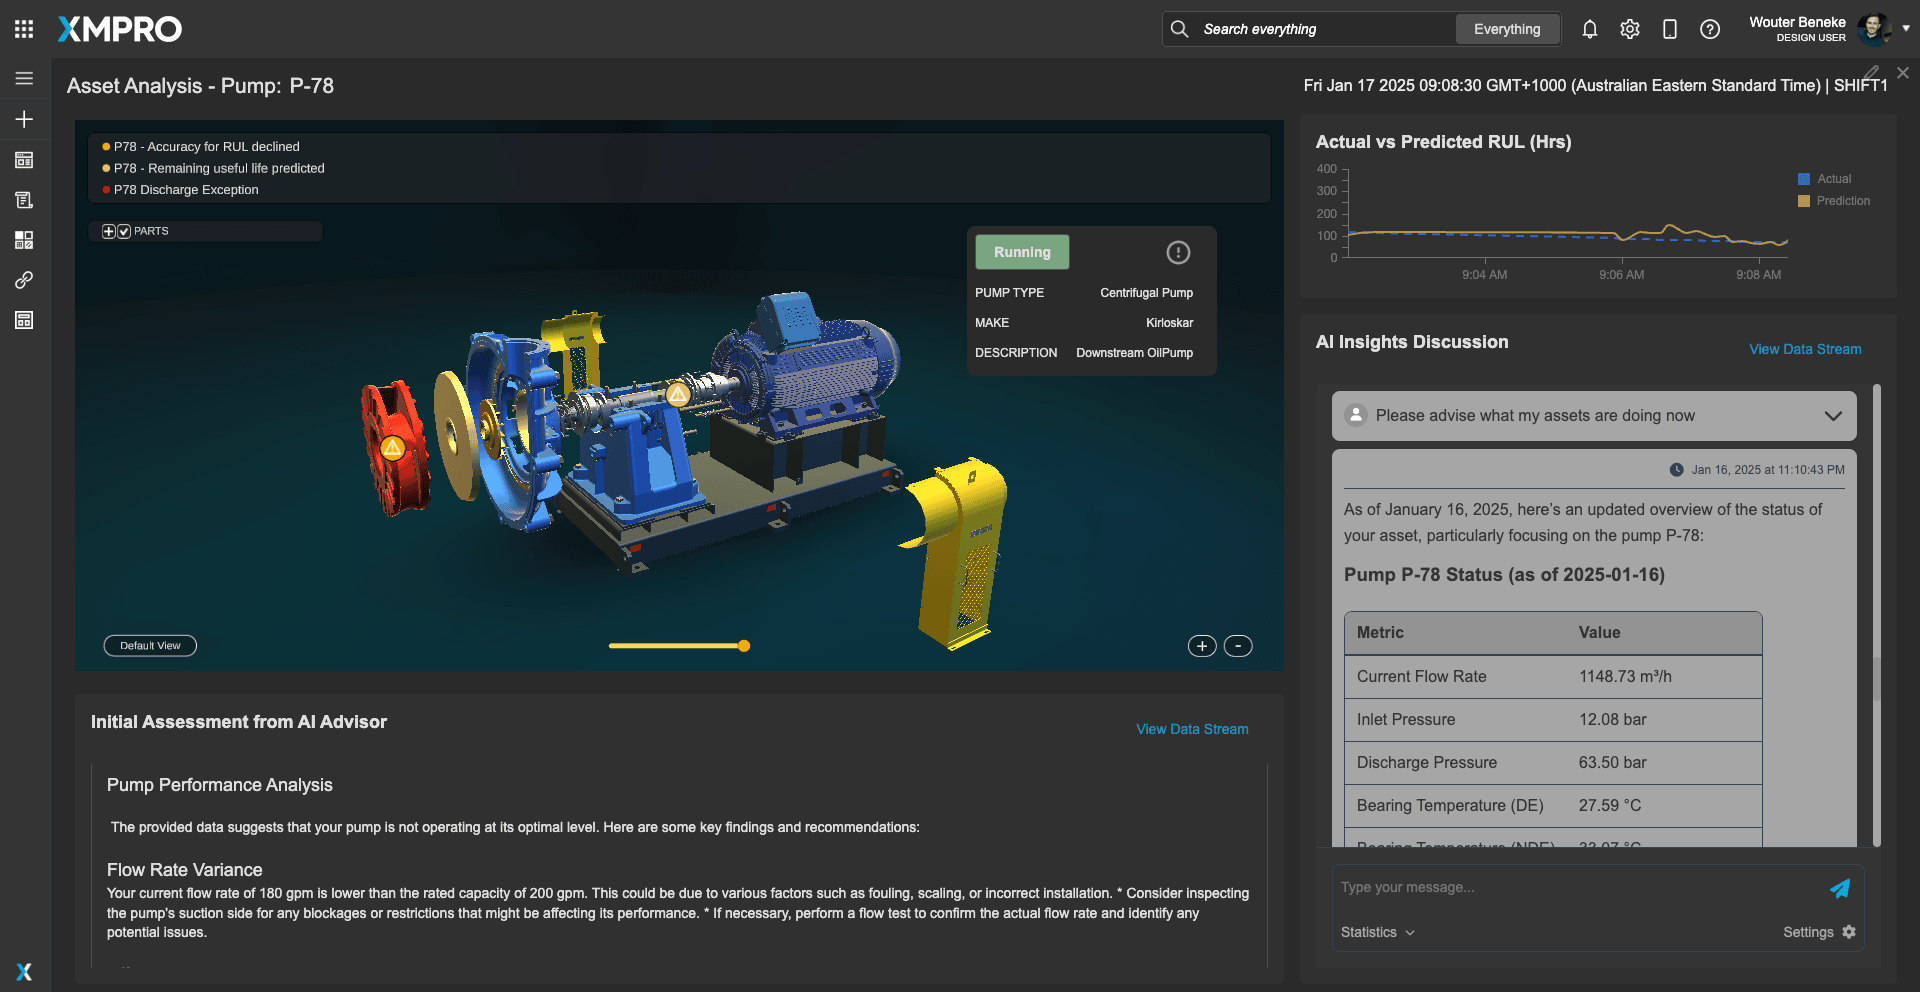
Task: Open settings gear in top bar
Action: 1629,29
